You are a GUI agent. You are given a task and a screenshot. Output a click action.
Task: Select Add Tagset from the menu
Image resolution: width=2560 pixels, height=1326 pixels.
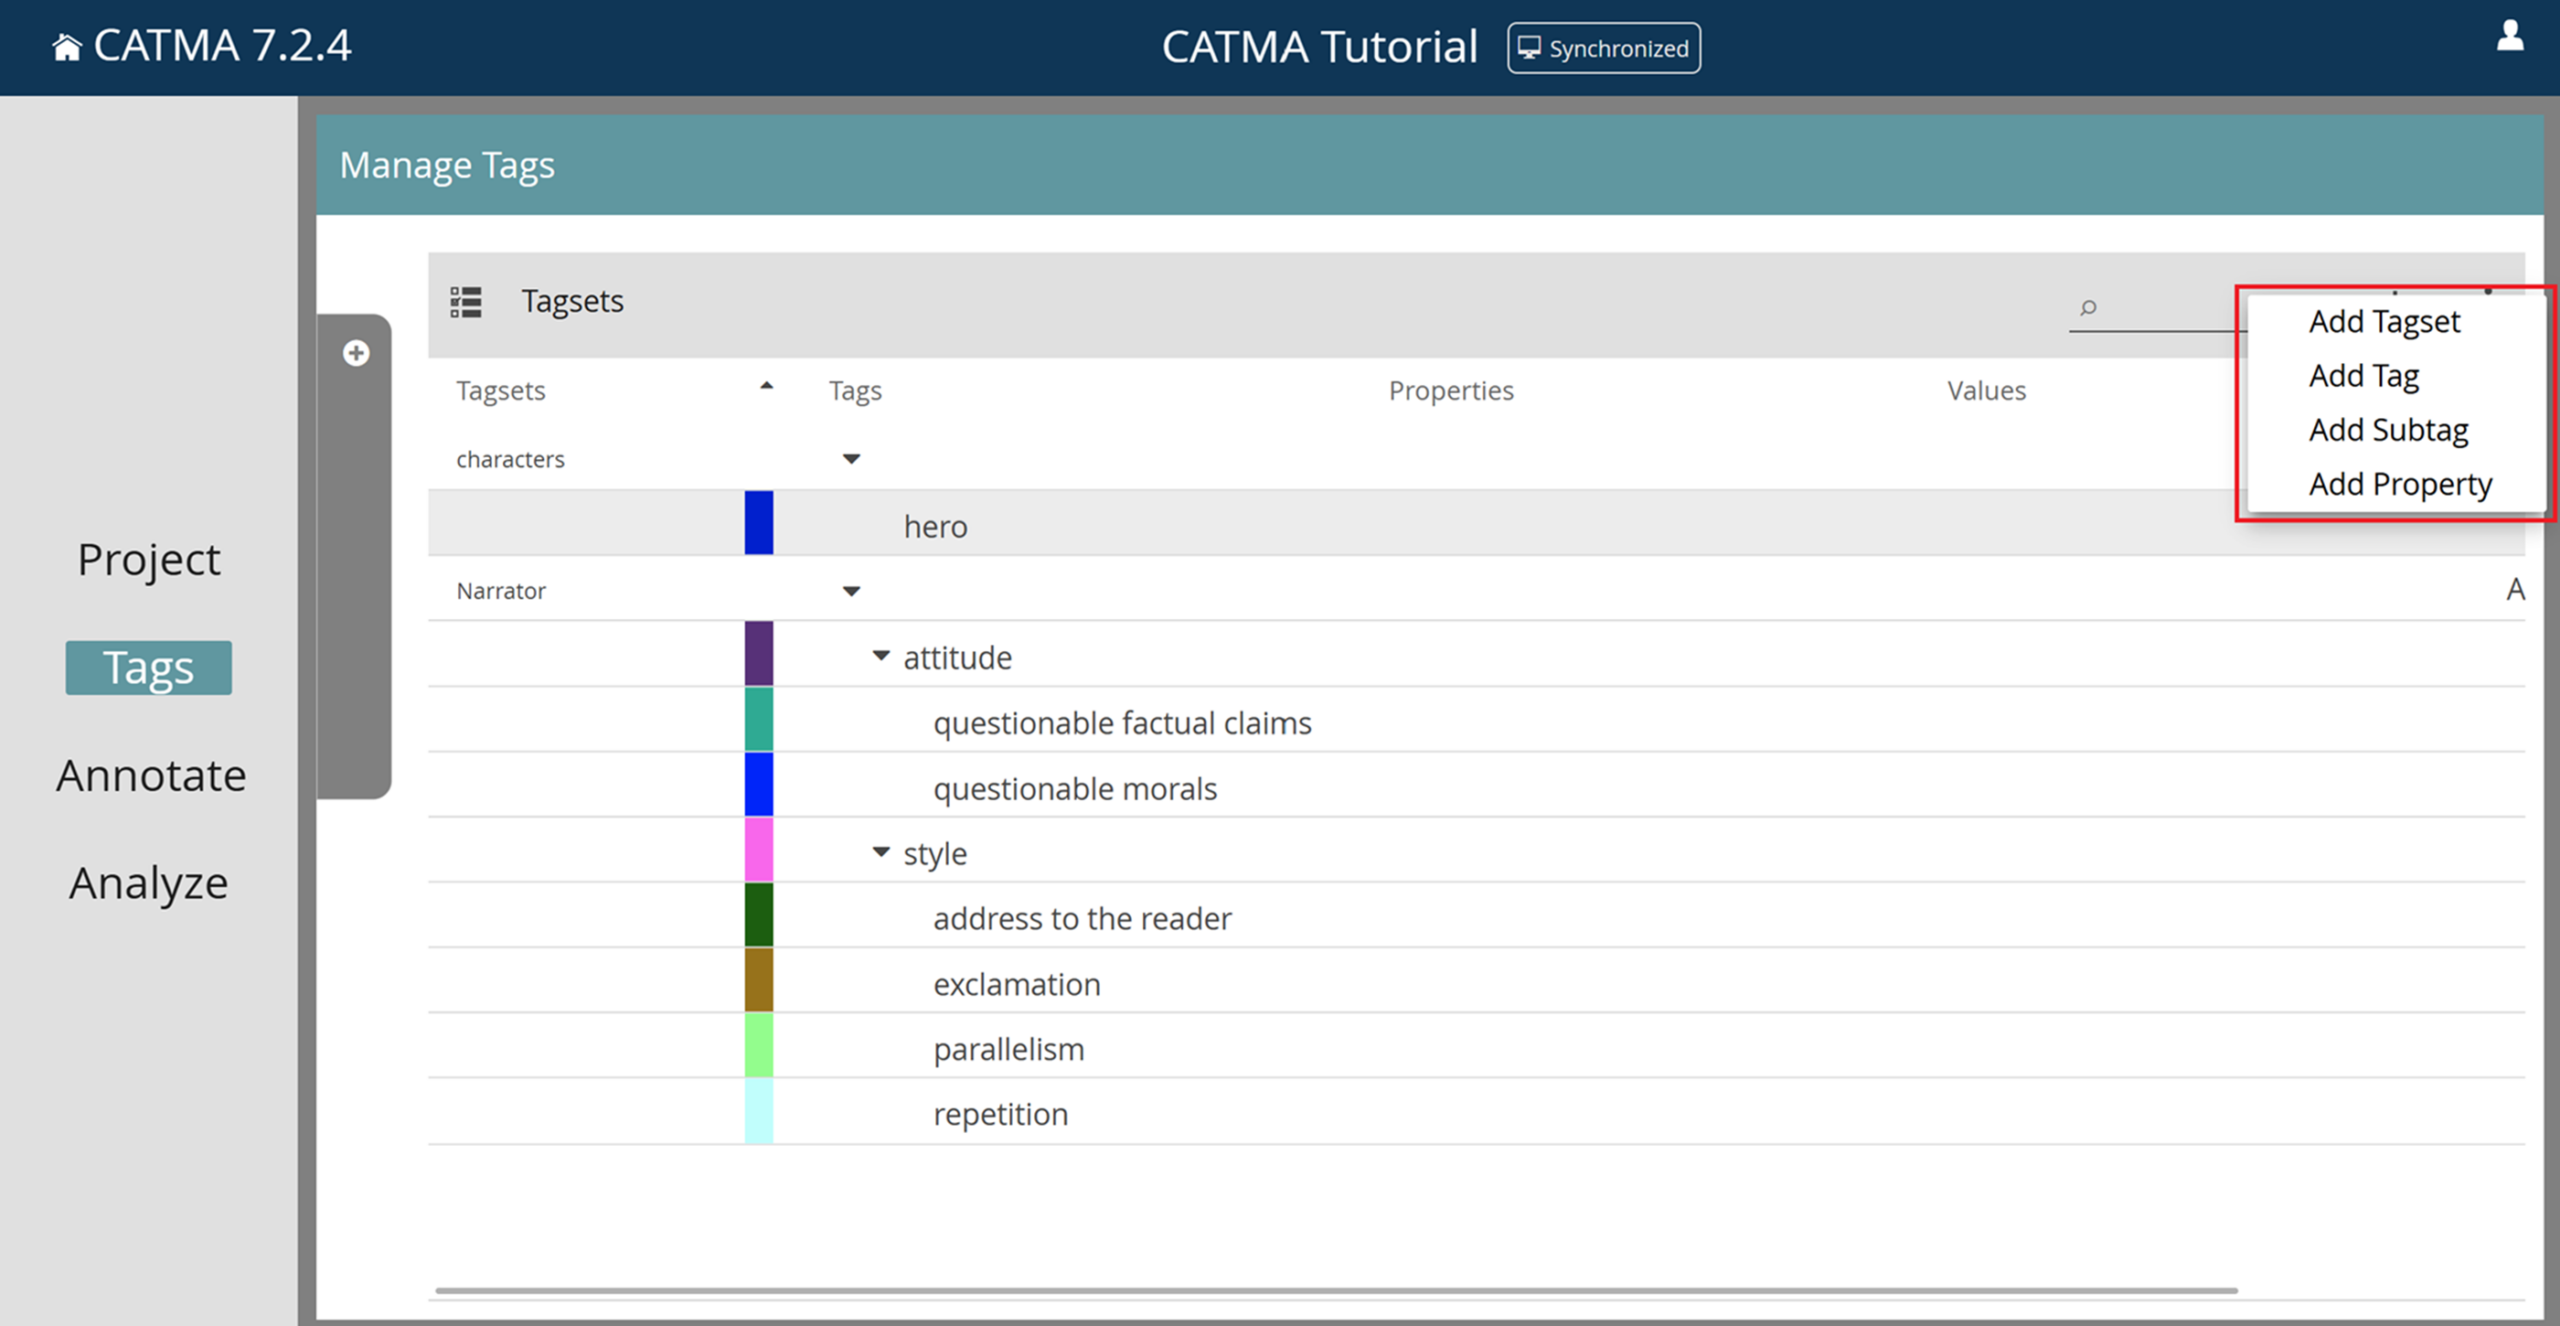2385,321
